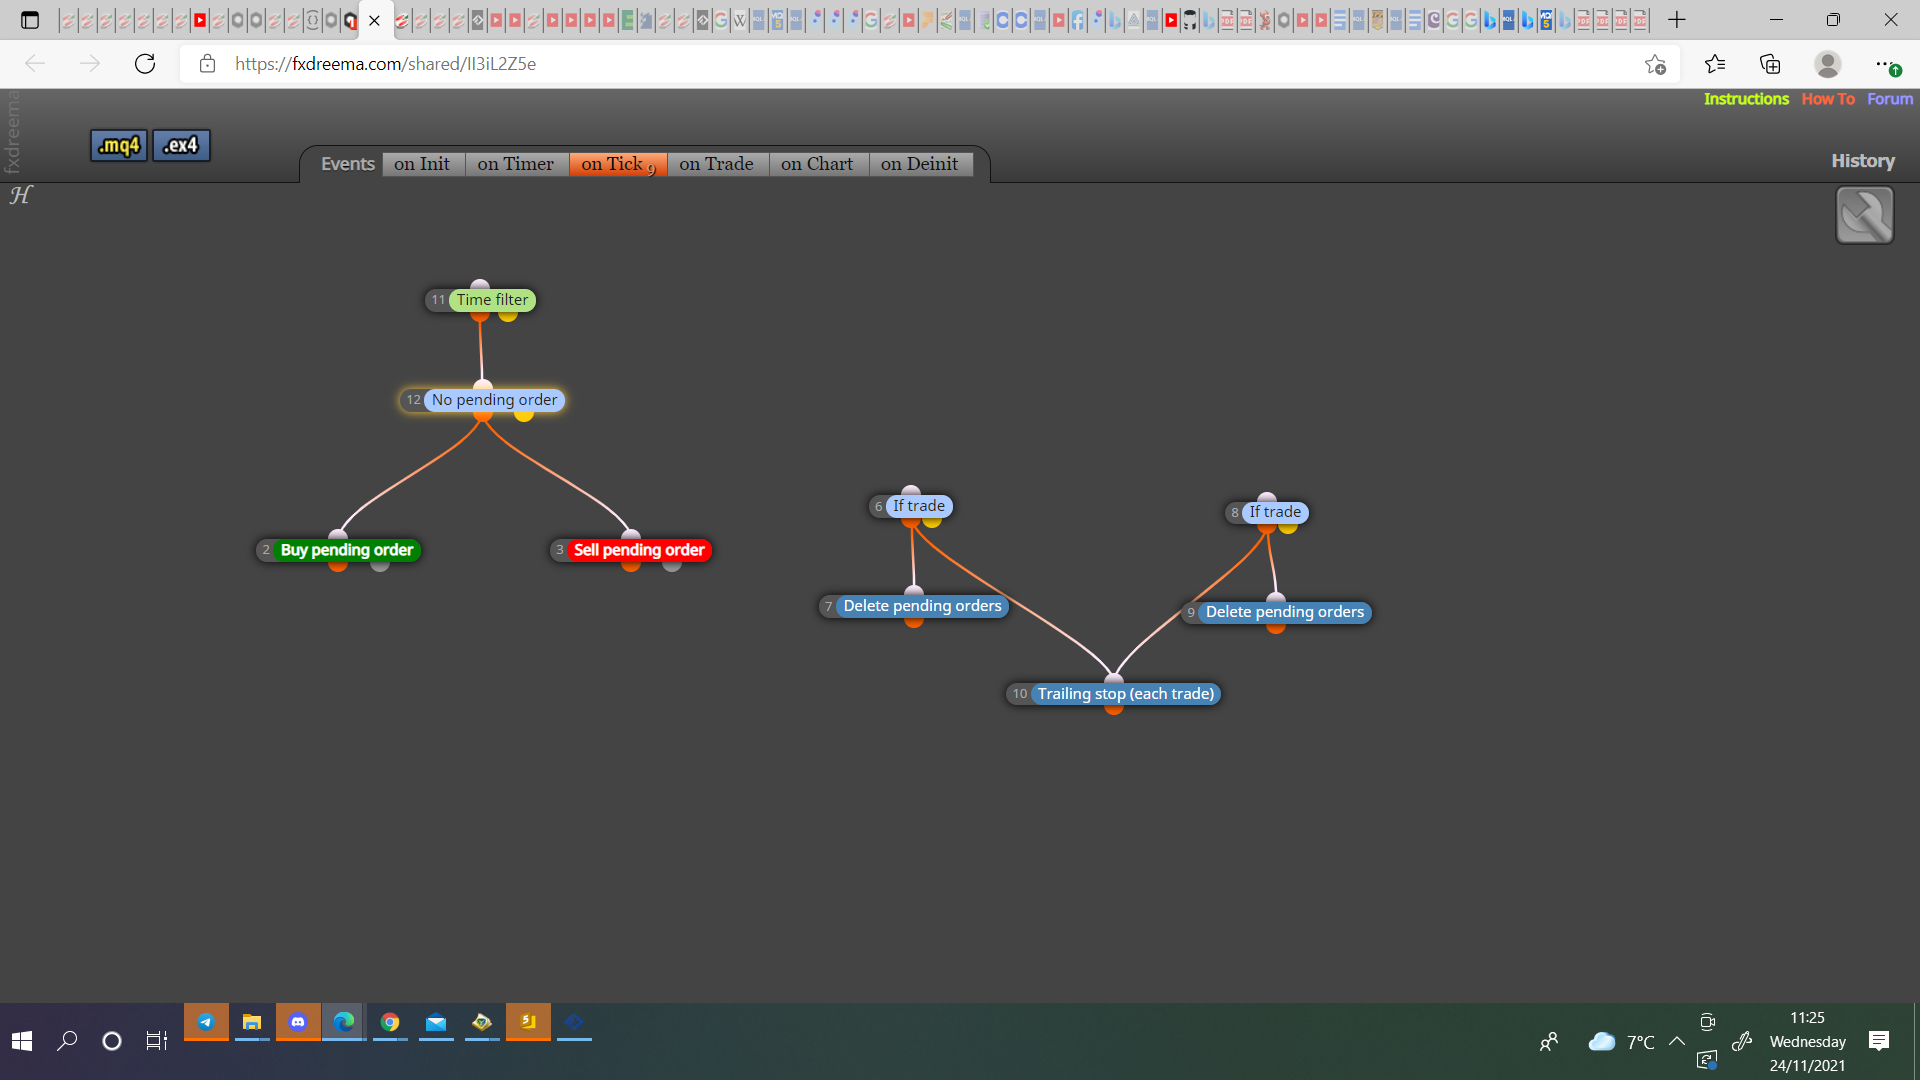The height and width of the screenshot is (1080, 1920).
Task: Open browser settings and more menu
Action: (x=1885, y=64)
